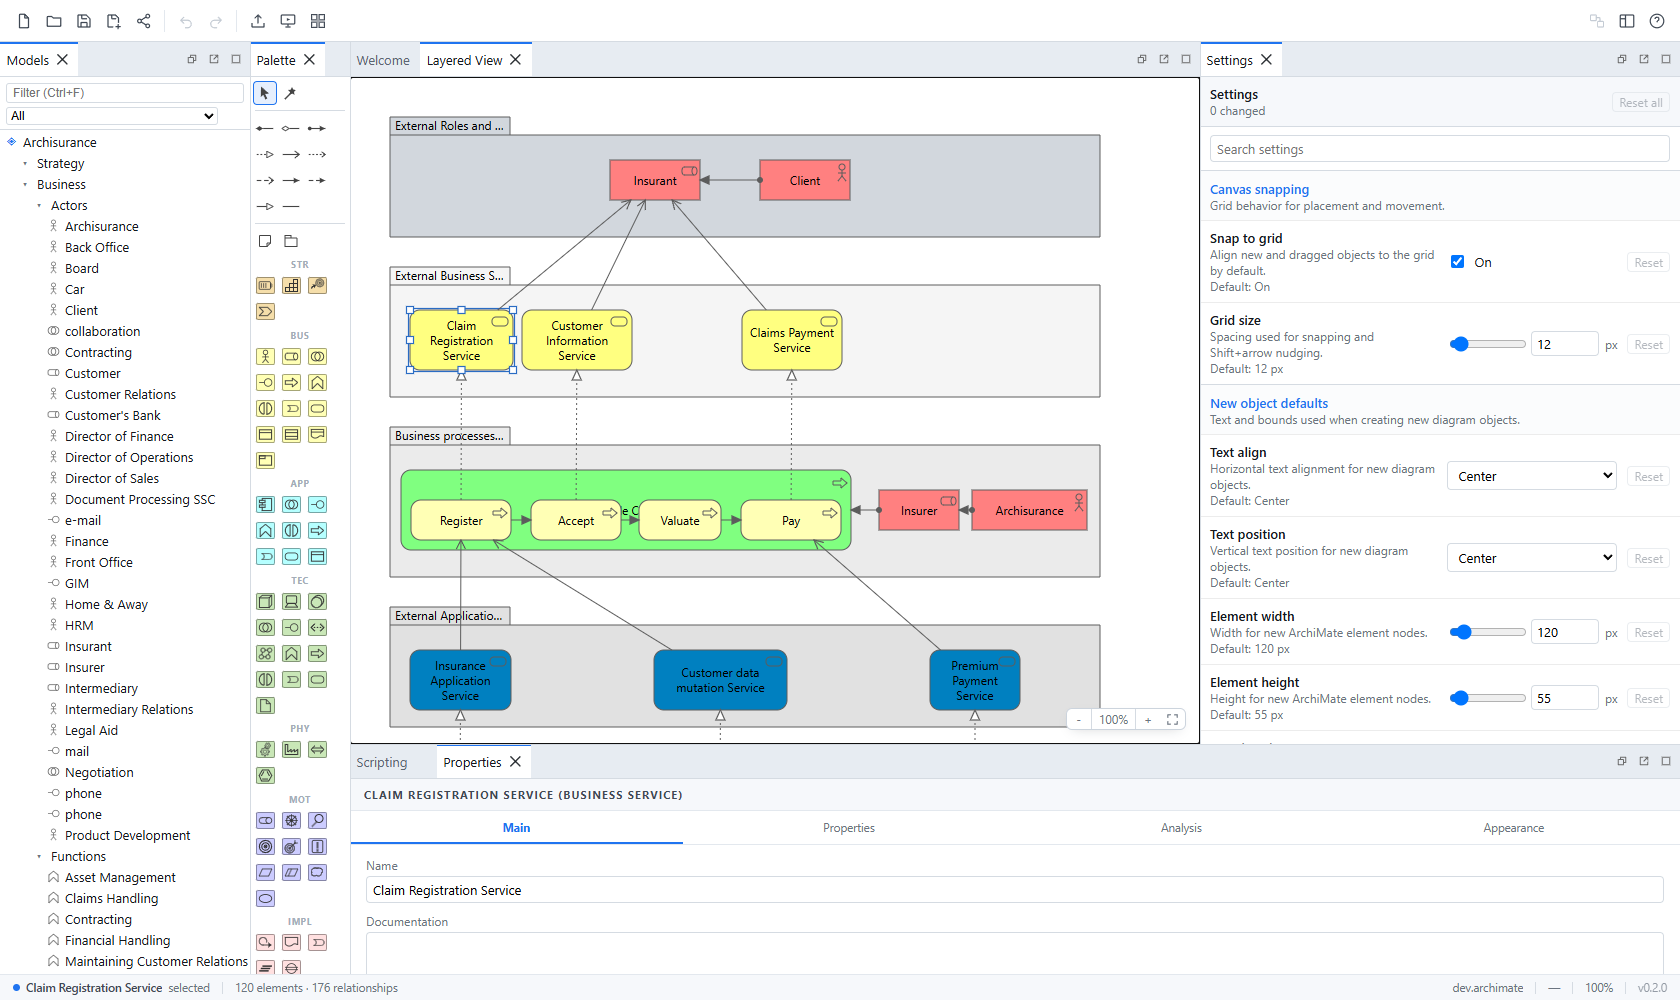
Task: Zoom out the canvas with minus button
Action: coord(1079,720)
